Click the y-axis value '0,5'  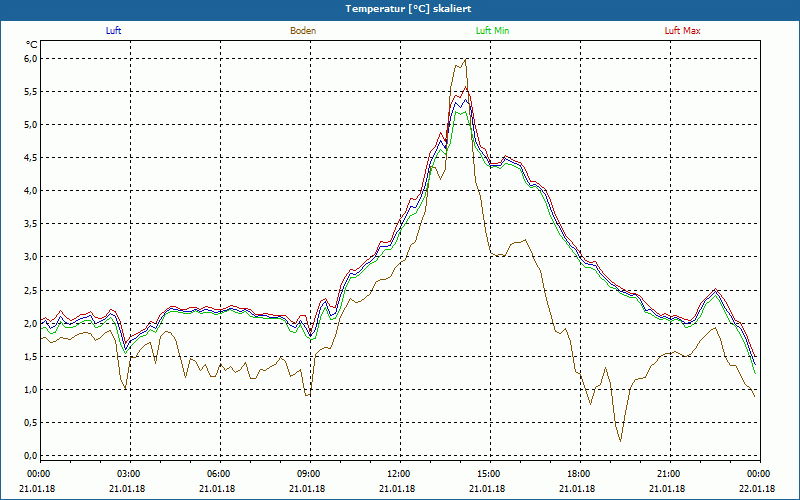(x=31, y=422)
